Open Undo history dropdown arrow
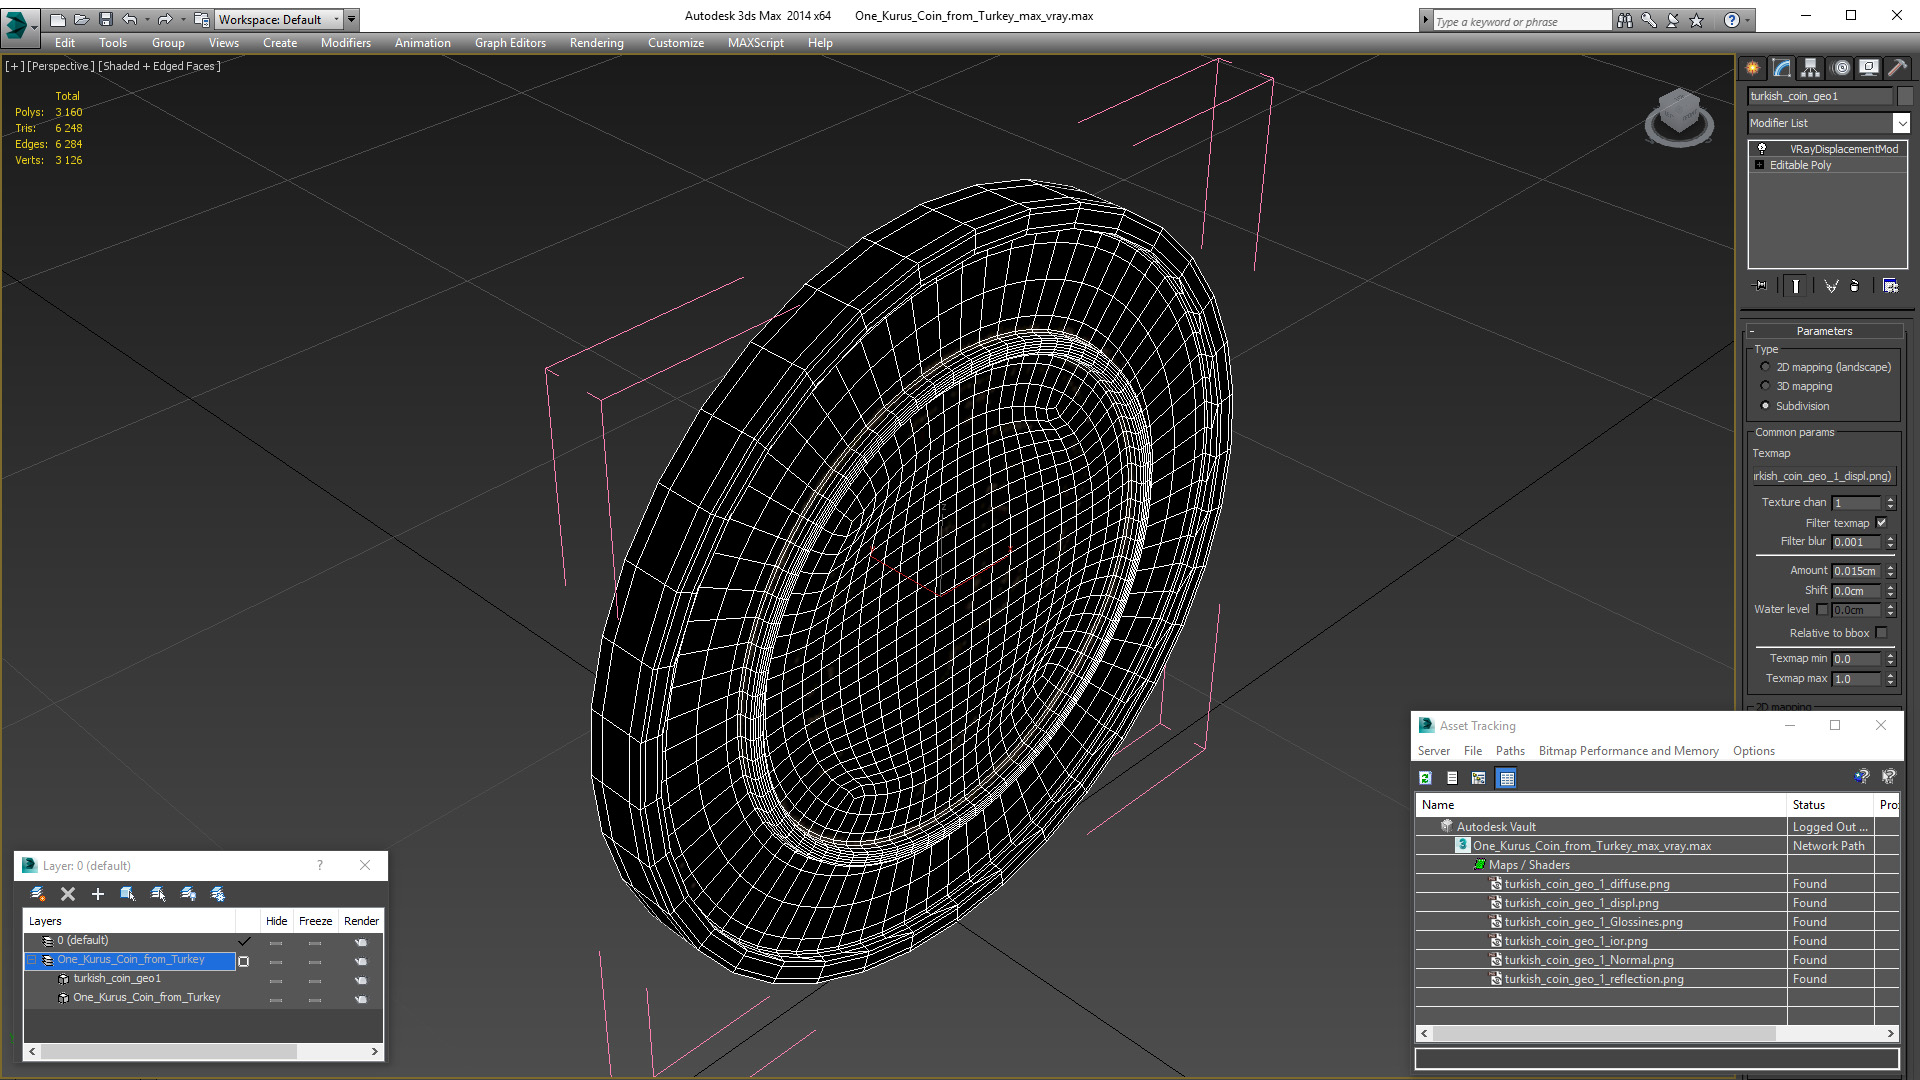Viewport: 1920px width, 1080px height. pyautogui.click(x=147, y=19)
